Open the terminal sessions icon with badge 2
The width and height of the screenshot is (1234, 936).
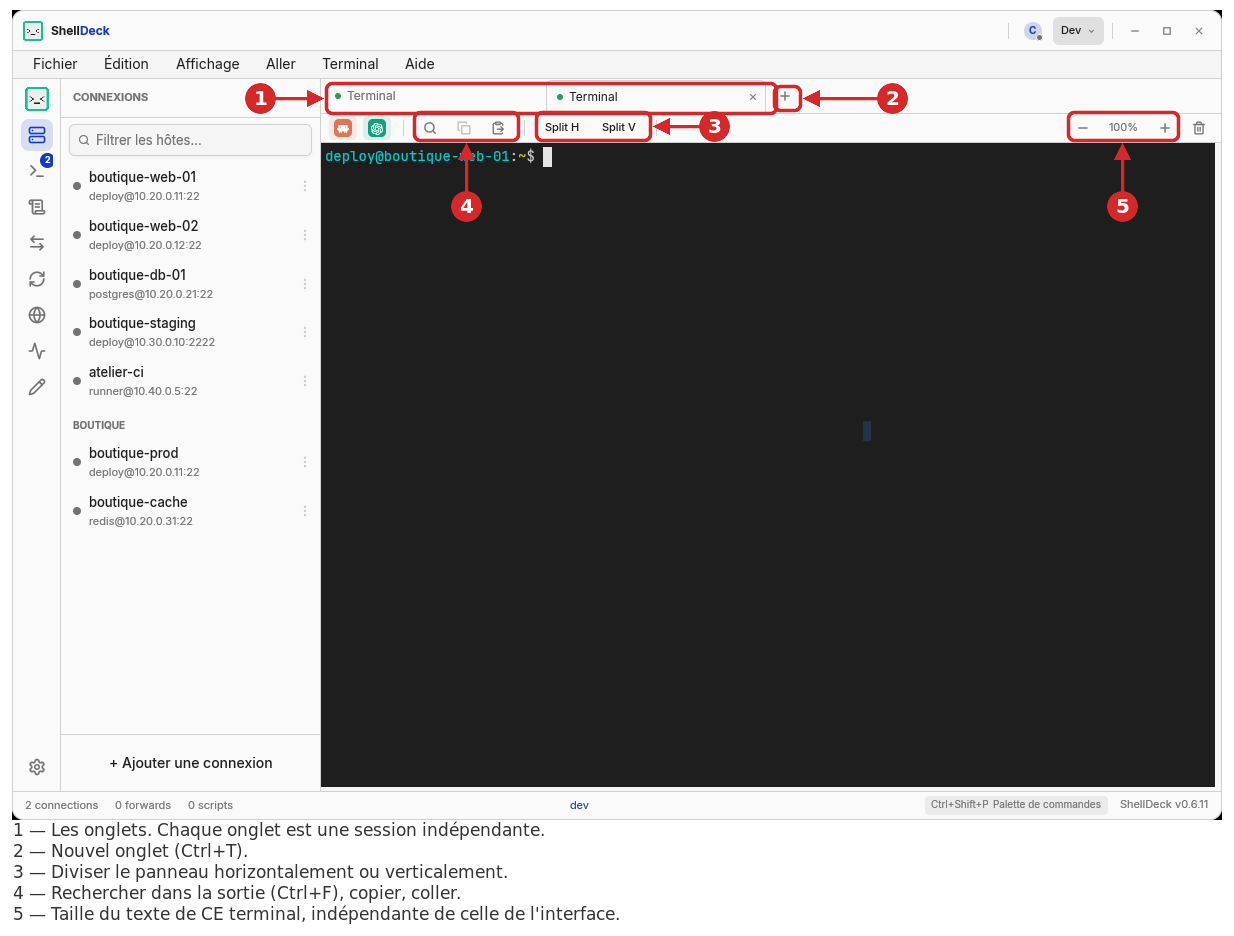tap(37, 170)
